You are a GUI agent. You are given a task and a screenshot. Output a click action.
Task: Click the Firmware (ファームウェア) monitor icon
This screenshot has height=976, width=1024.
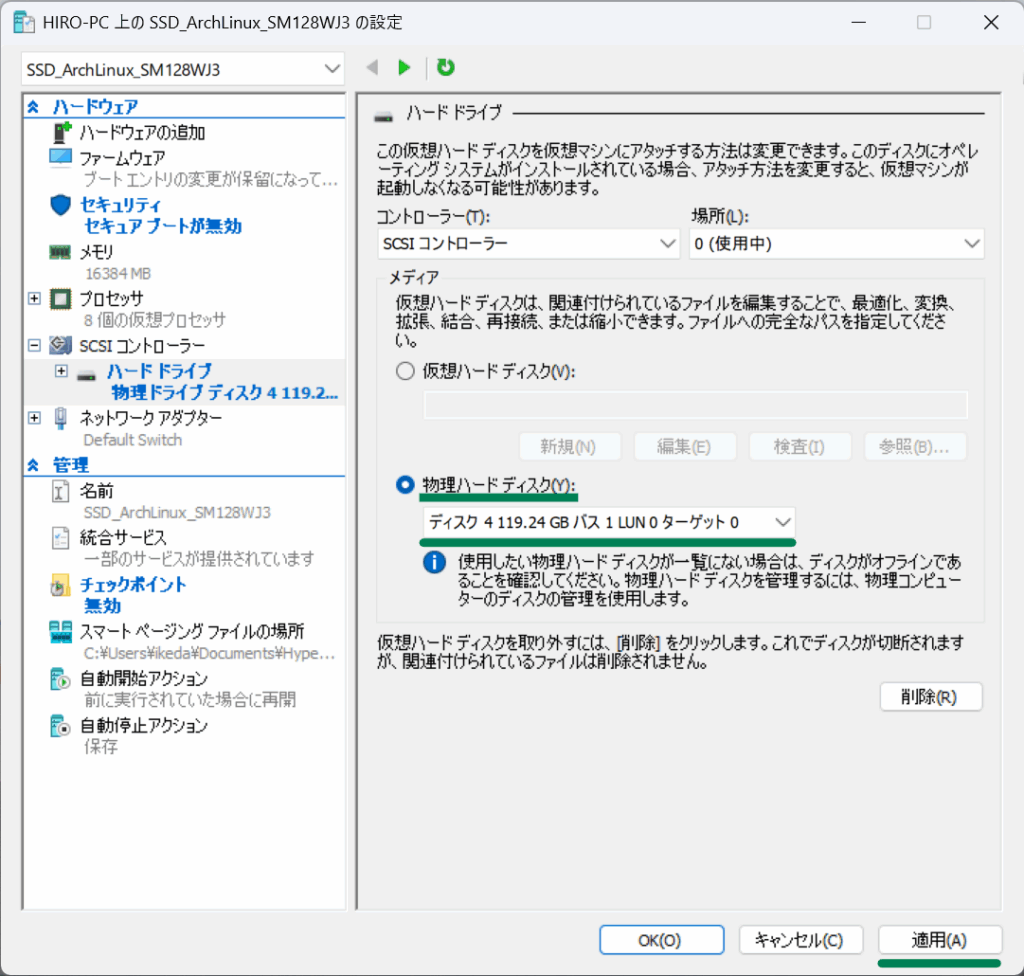click(60, 157)
